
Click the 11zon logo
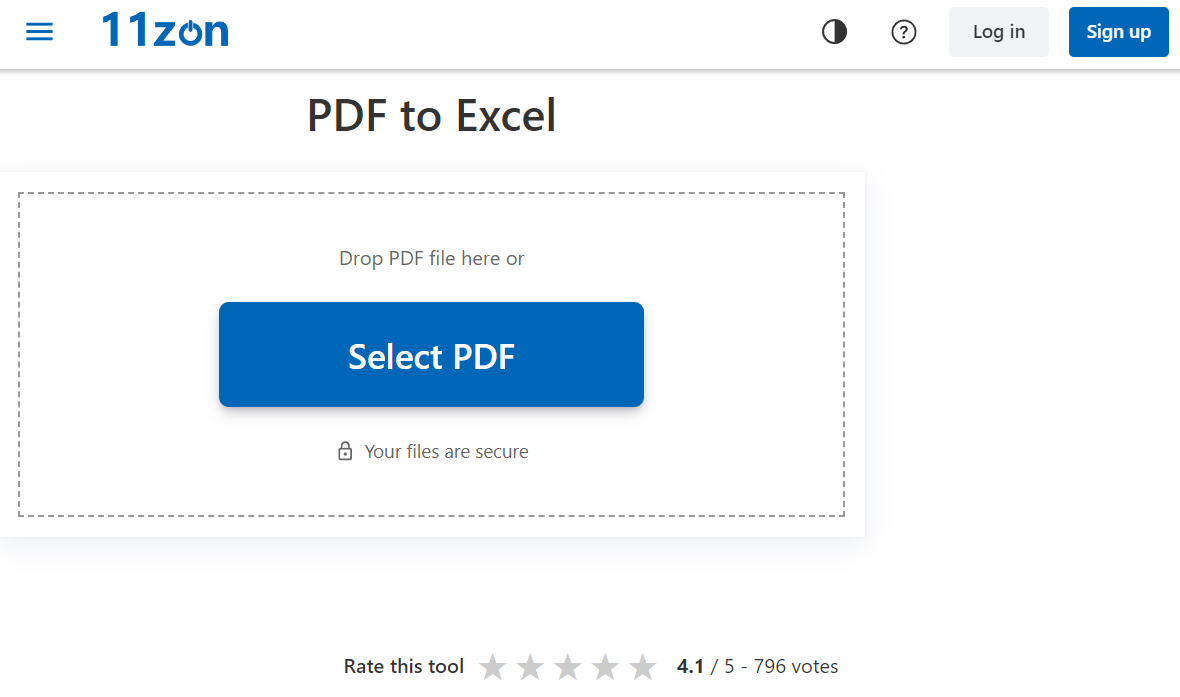pyautogui.click(x=165, y=30)
